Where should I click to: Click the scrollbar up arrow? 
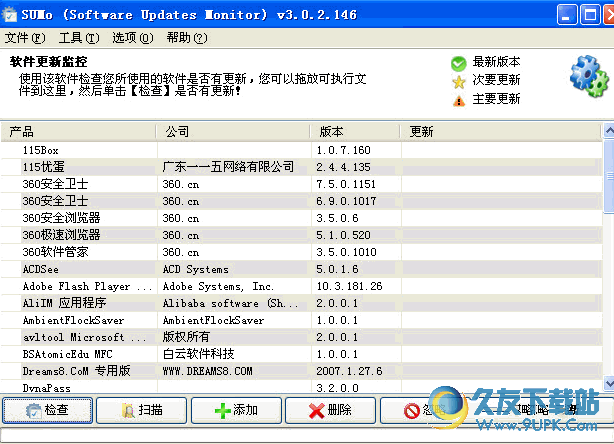point(609,131)
